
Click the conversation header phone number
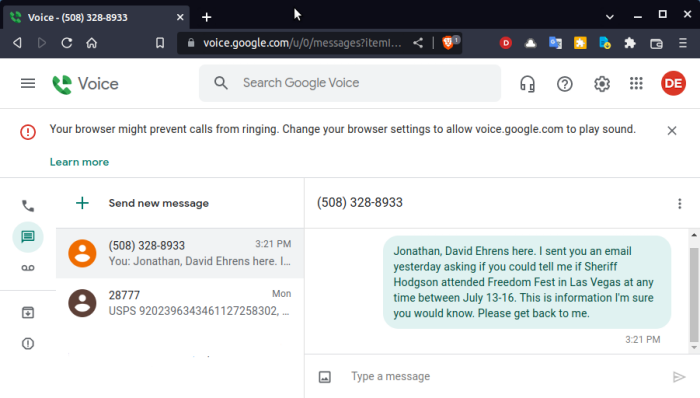click(360, 203)
